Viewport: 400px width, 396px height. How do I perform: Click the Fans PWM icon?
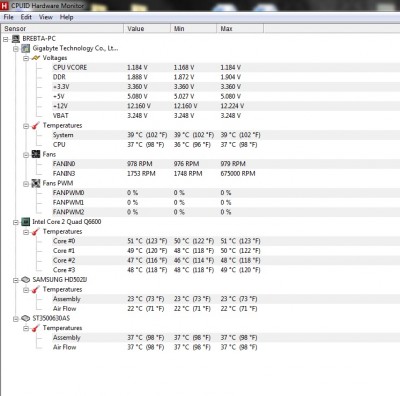coord(36,183)
